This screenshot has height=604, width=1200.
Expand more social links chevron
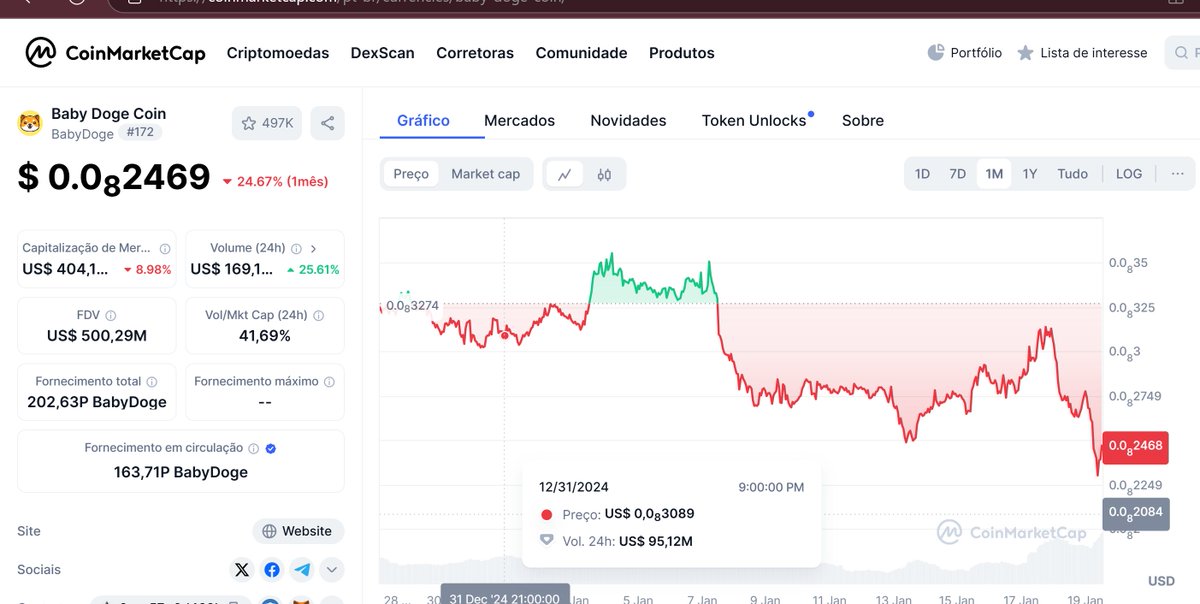click(332, 570)
